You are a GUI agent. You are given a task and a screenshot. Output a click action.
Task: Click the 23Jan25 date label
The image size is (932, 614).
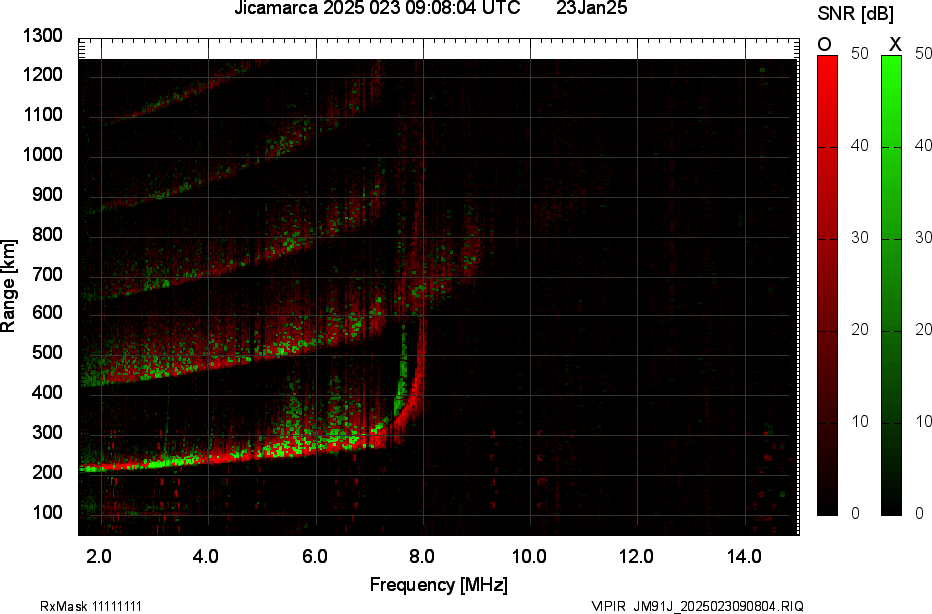point(591,9)
